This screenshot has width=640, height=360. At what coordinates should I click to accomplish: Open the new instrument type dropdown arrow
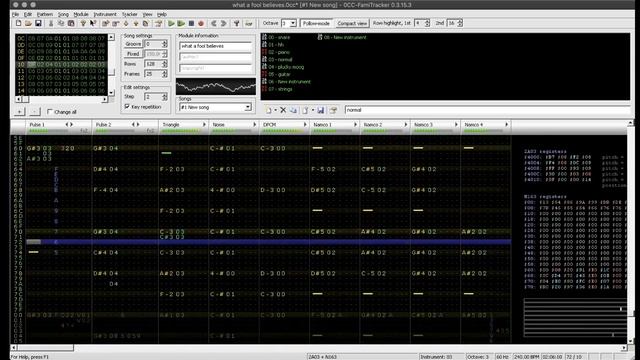[276, 110]
